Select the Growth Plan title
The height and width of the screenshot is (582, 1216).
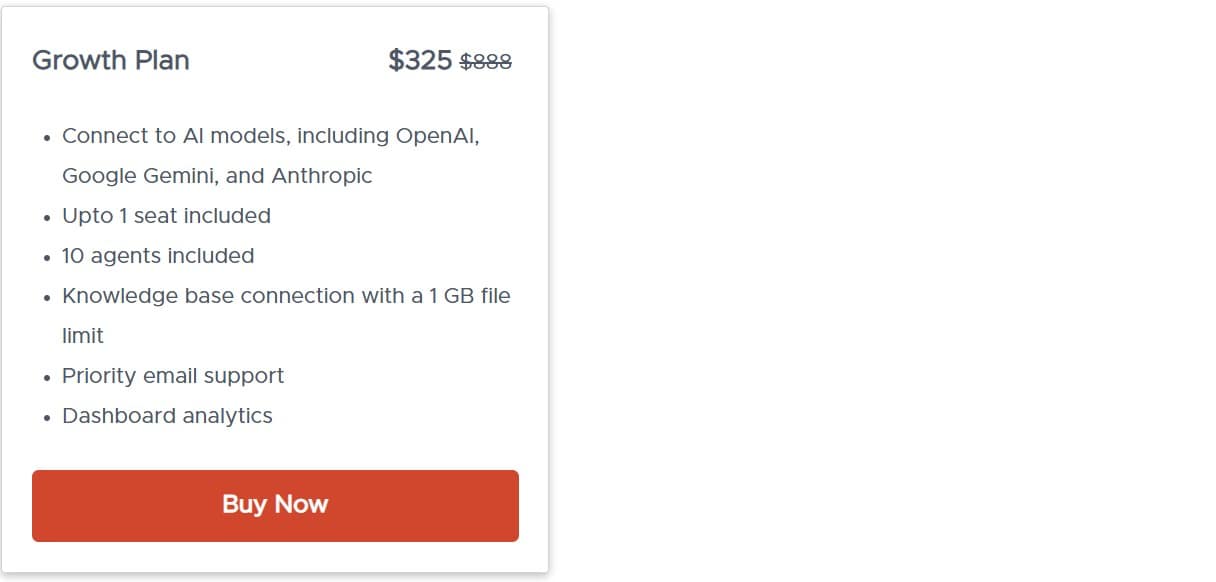pos(110,60)
